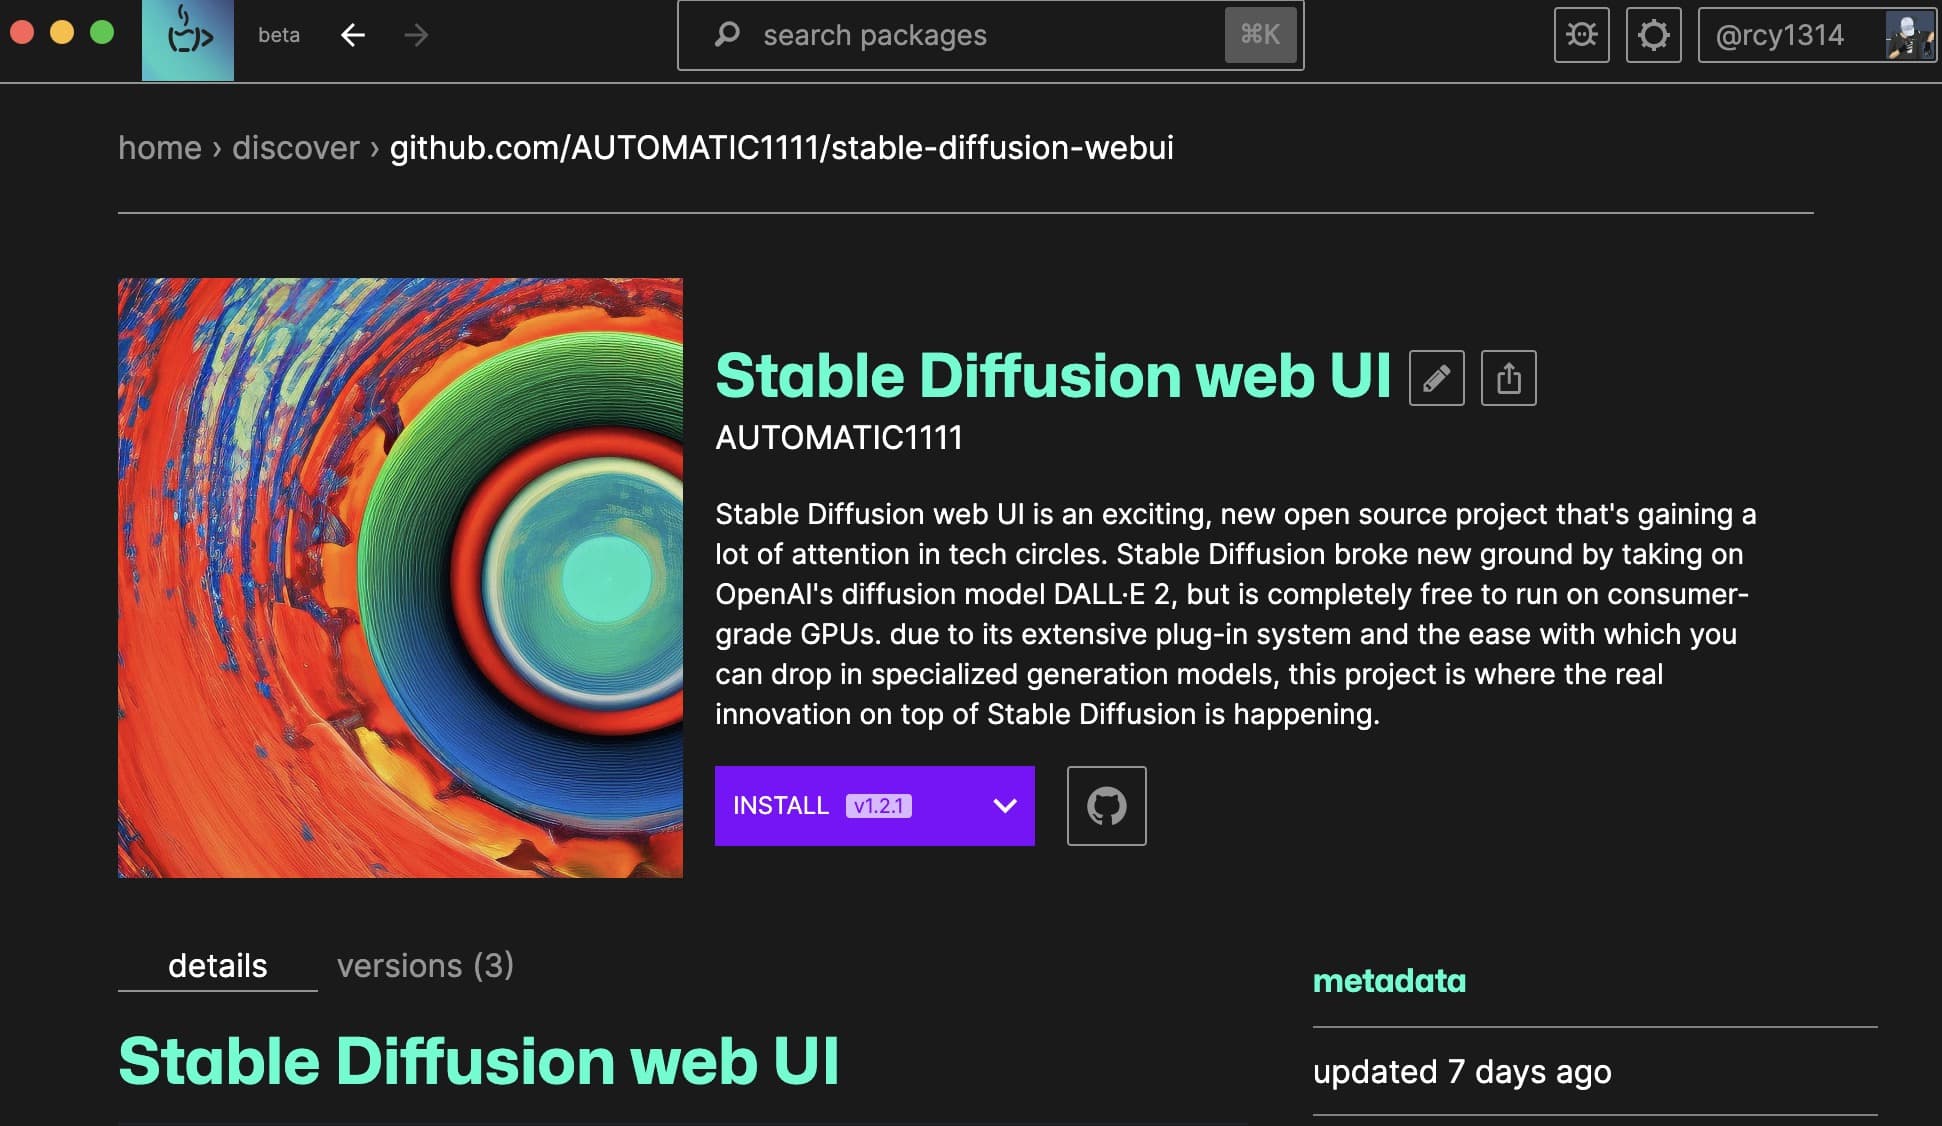Go forward with the right arrow
Screen dimensions: 1942x1126
416,36
